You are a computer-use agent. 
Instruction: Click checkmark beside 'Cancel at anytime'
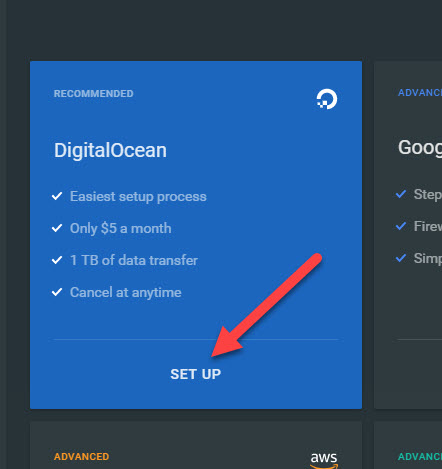(x=57, y=292)
